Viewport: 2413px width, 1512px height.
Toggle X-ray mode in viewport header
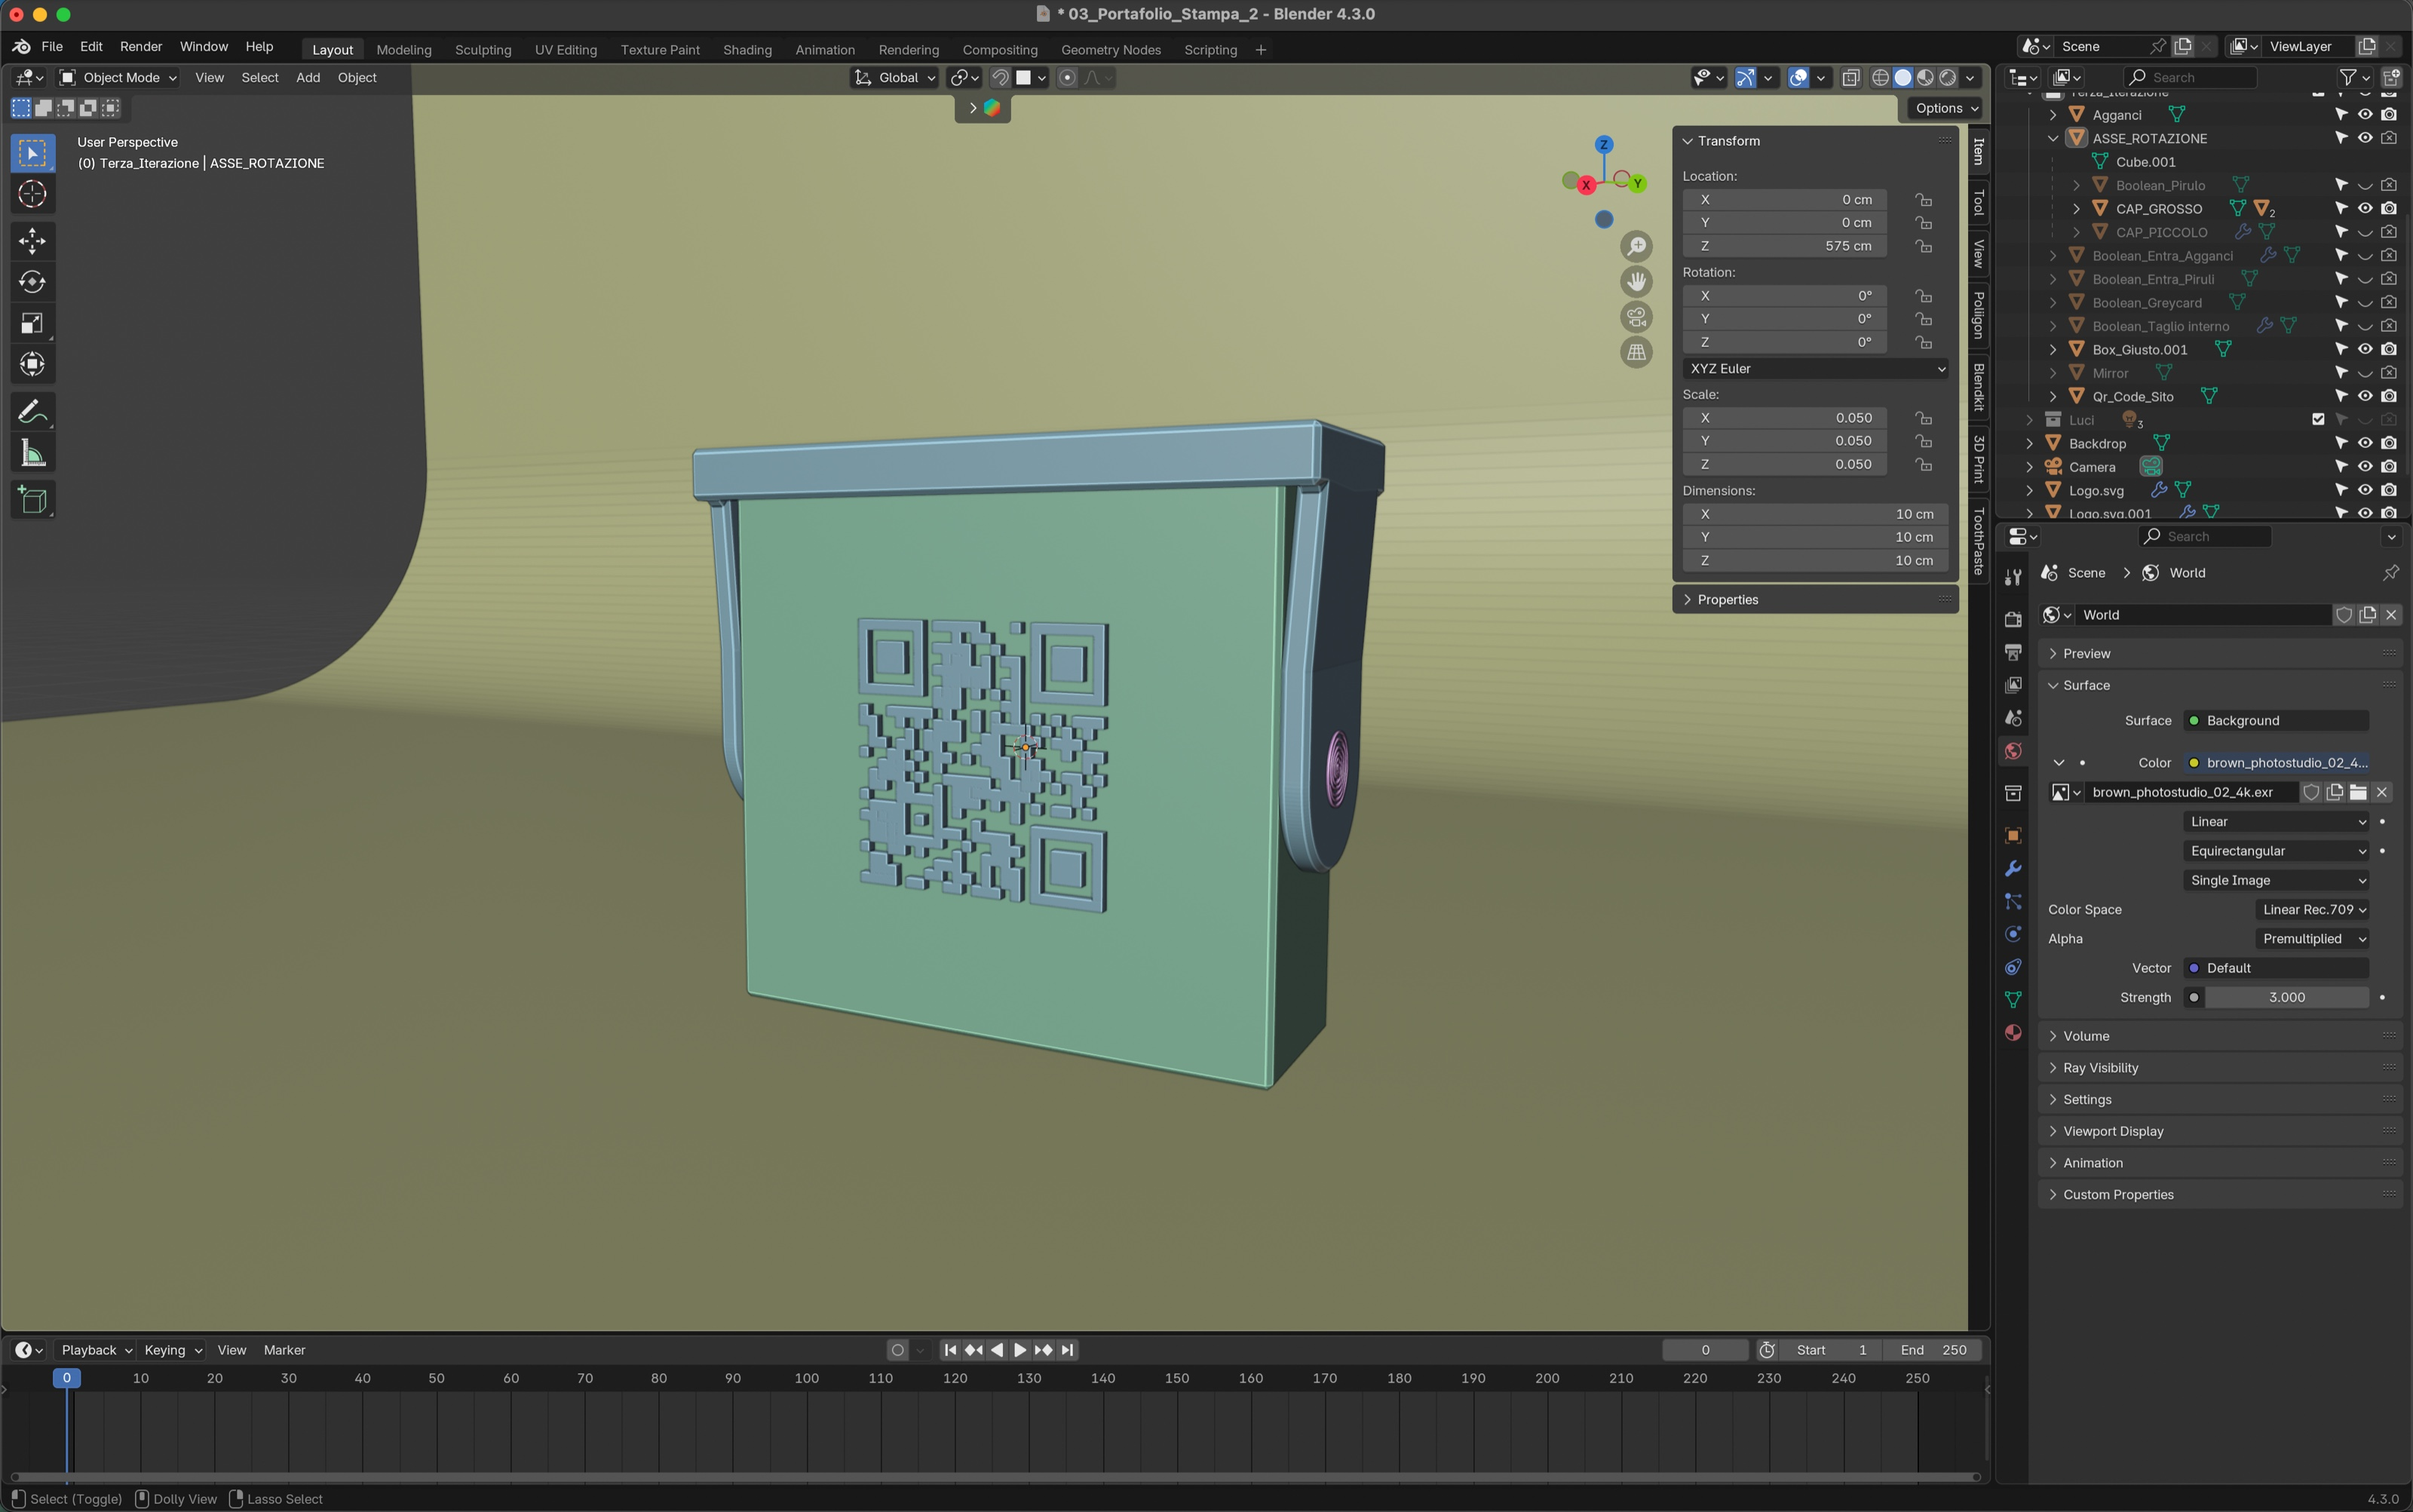click(x=1851, y=77)
